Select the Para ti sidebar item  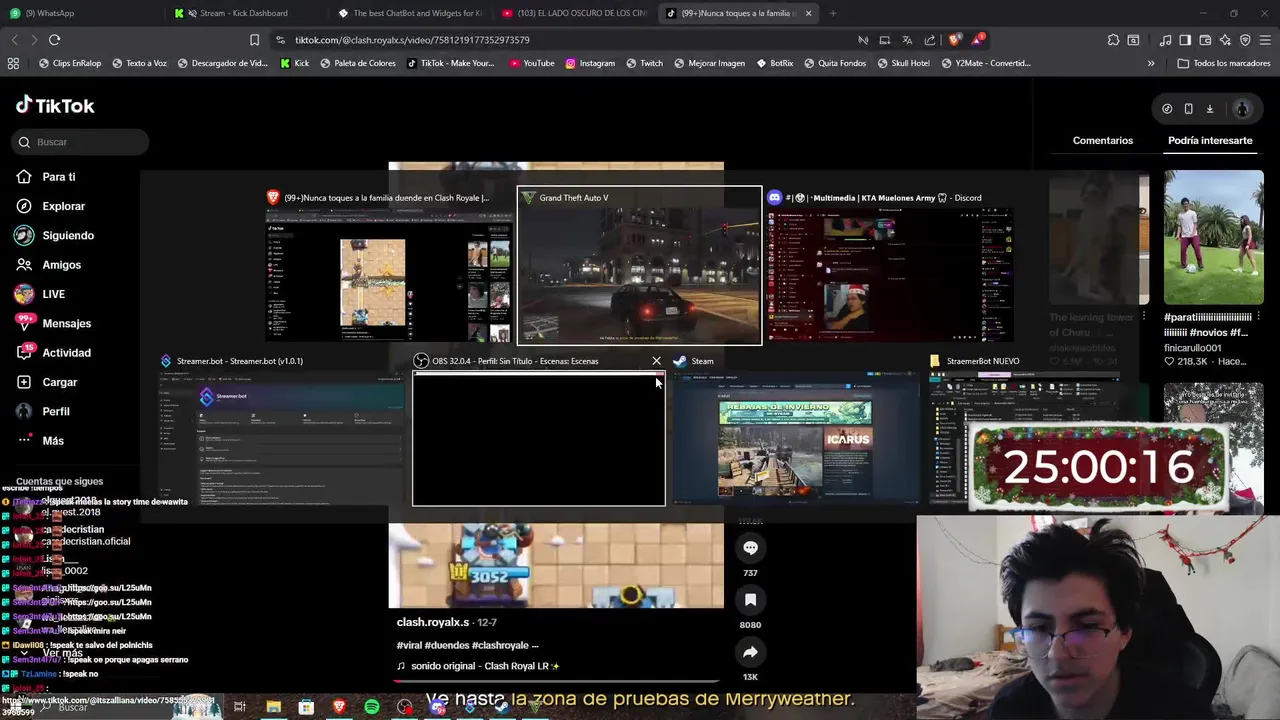[x=58, y=177]
